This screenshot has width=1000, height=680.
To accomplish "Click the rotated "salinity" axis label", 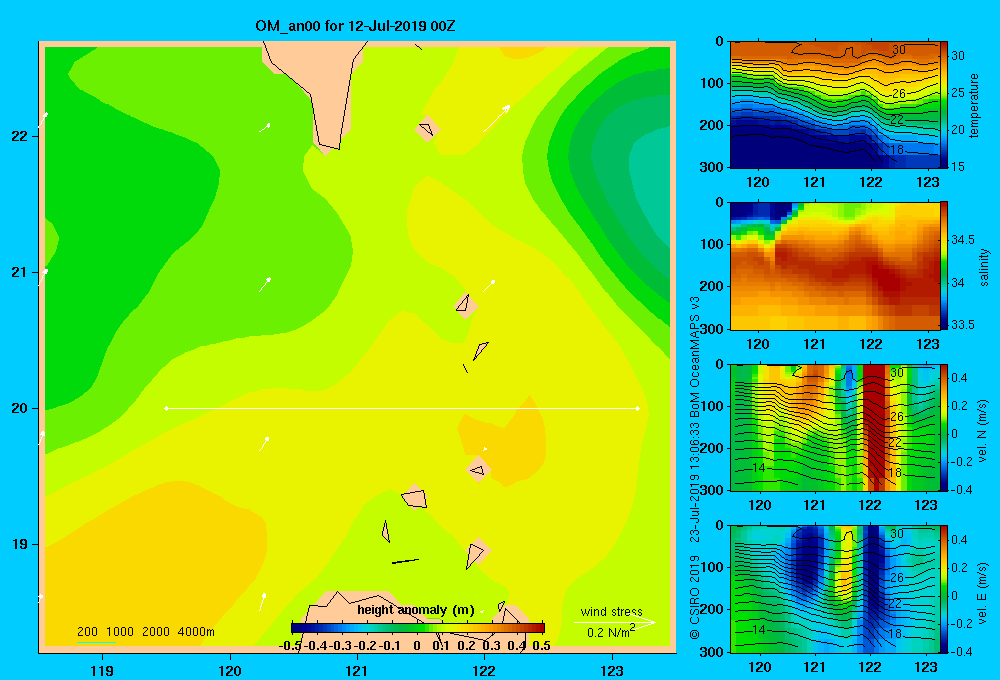I will pos(984,267).
